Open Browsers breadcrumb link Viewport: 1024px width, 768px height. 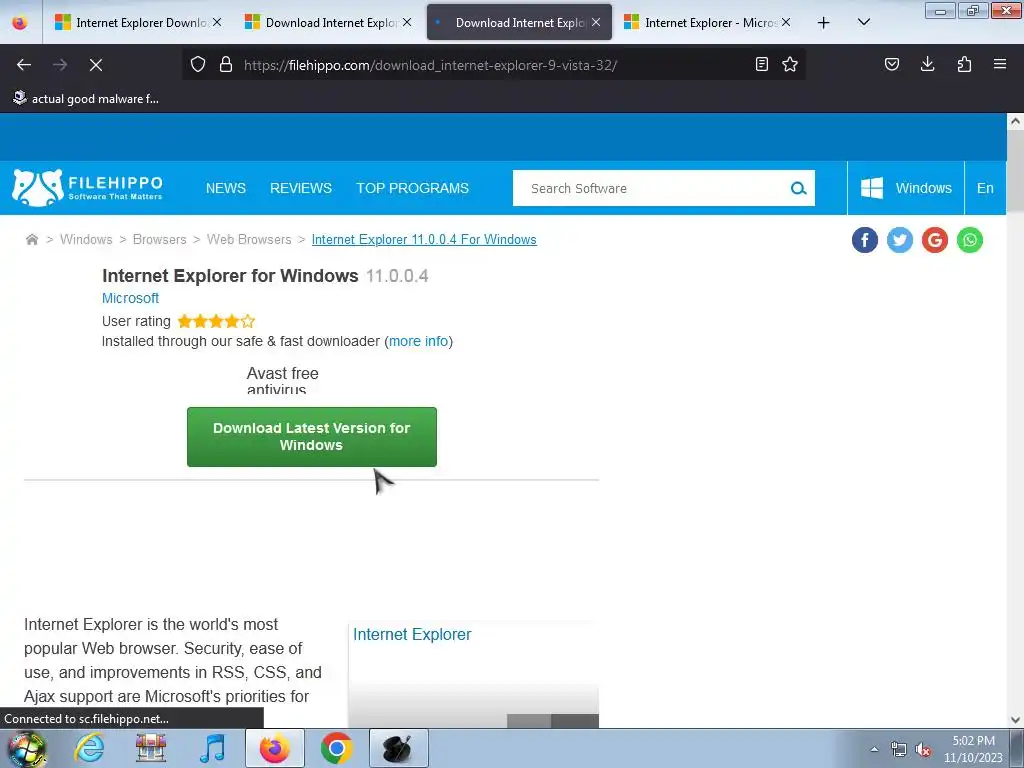[x=159, y=240]
